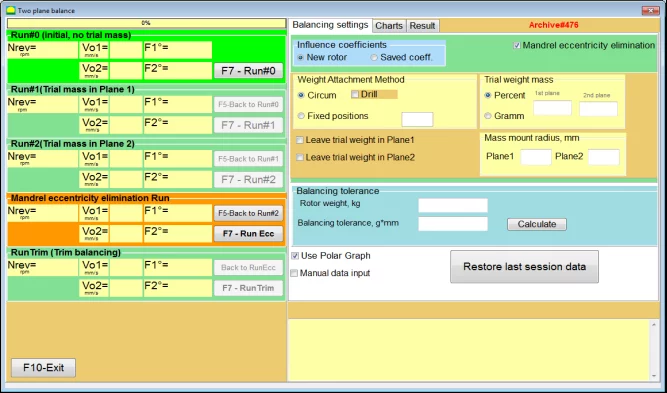
Task: Start the F7 - Run Ecc measurement
Action: pos(248,234)
